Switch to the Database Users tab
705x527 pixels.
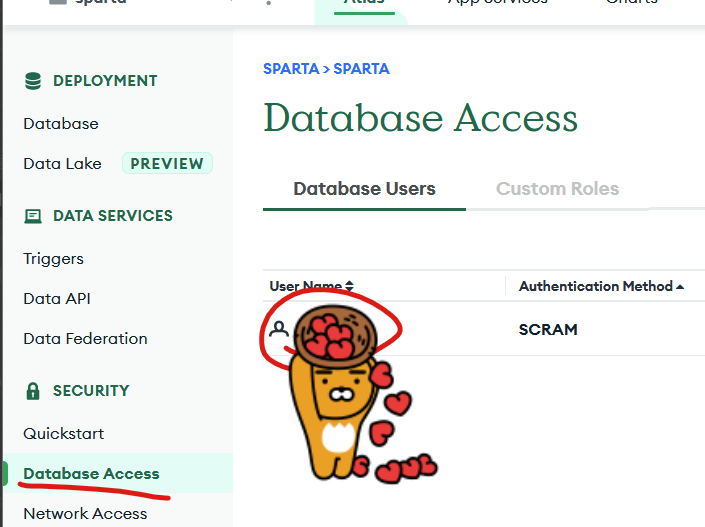coord(365,189)
